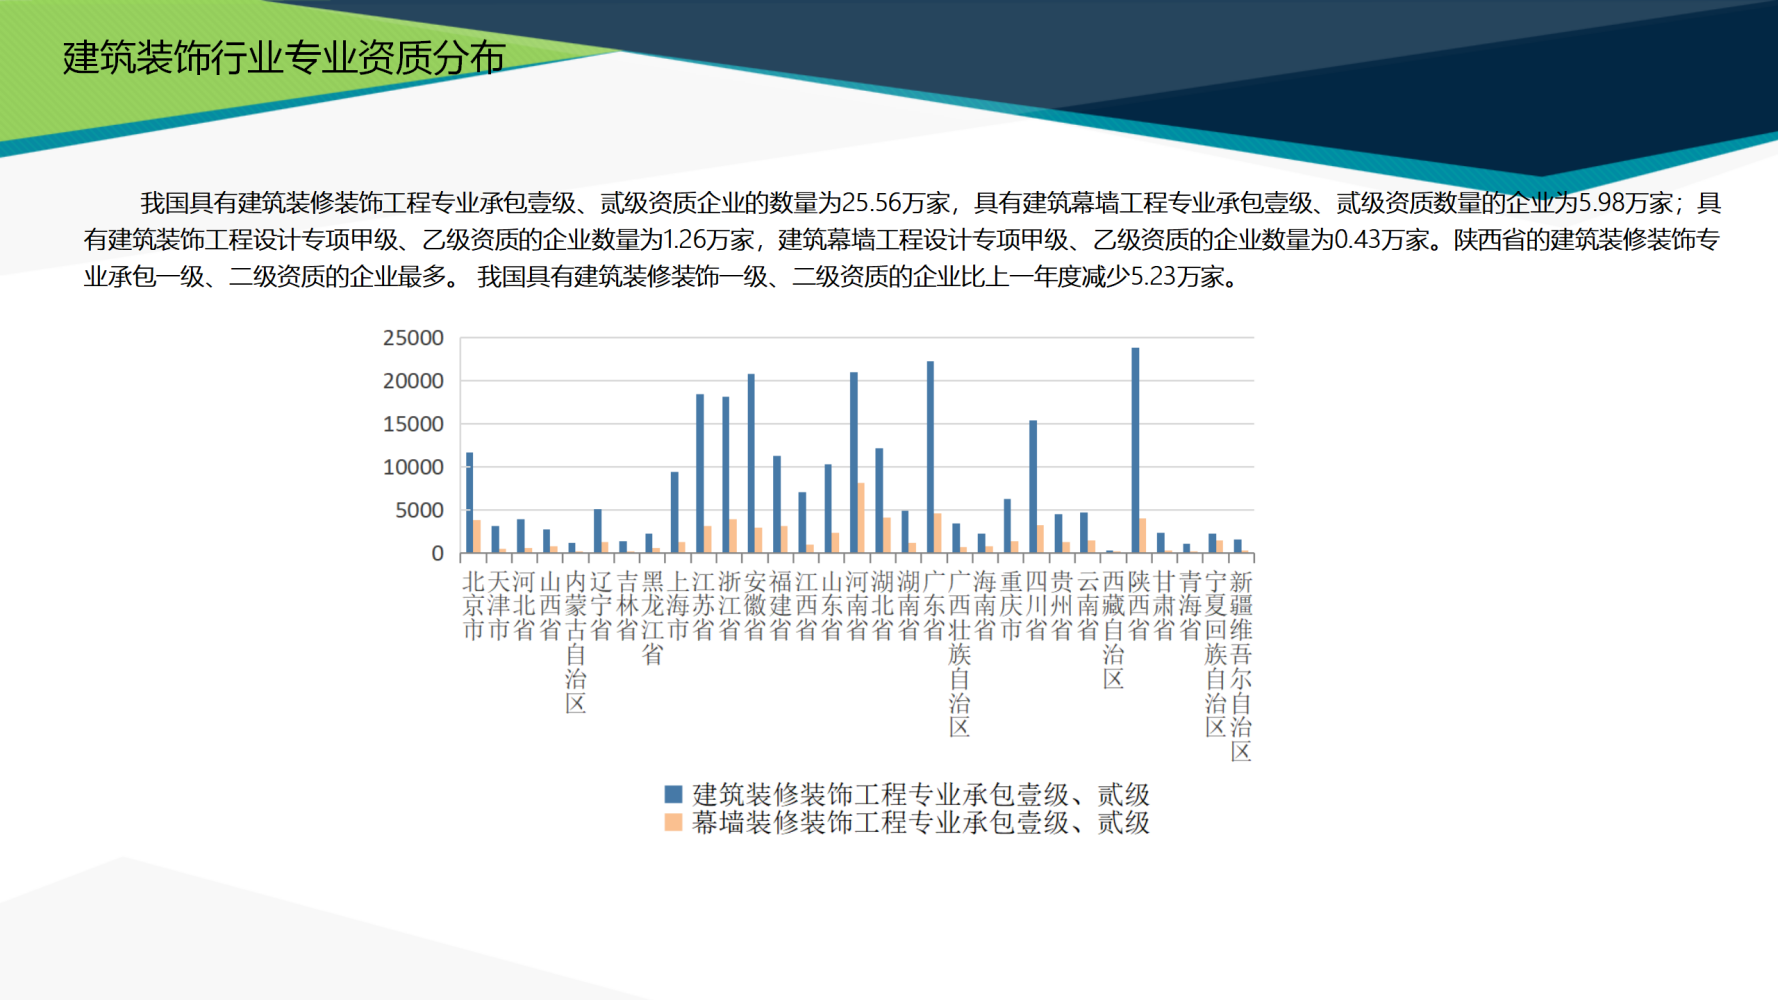The height and width of the screenshot is (1000, 1778).
Task: Click the figure 5.98万家 in the paragraph
Action: pos(1625,203)
